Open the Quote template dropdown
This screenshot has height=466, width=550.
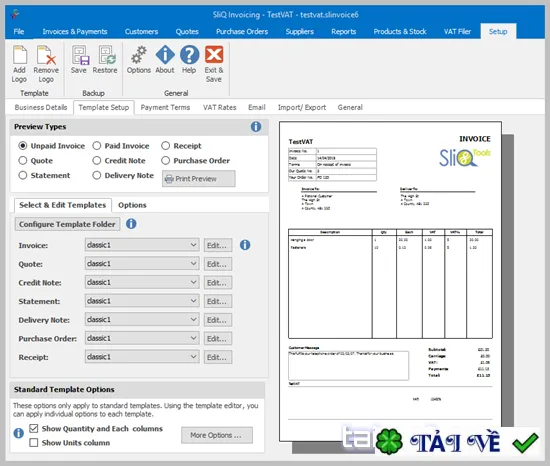142,263
